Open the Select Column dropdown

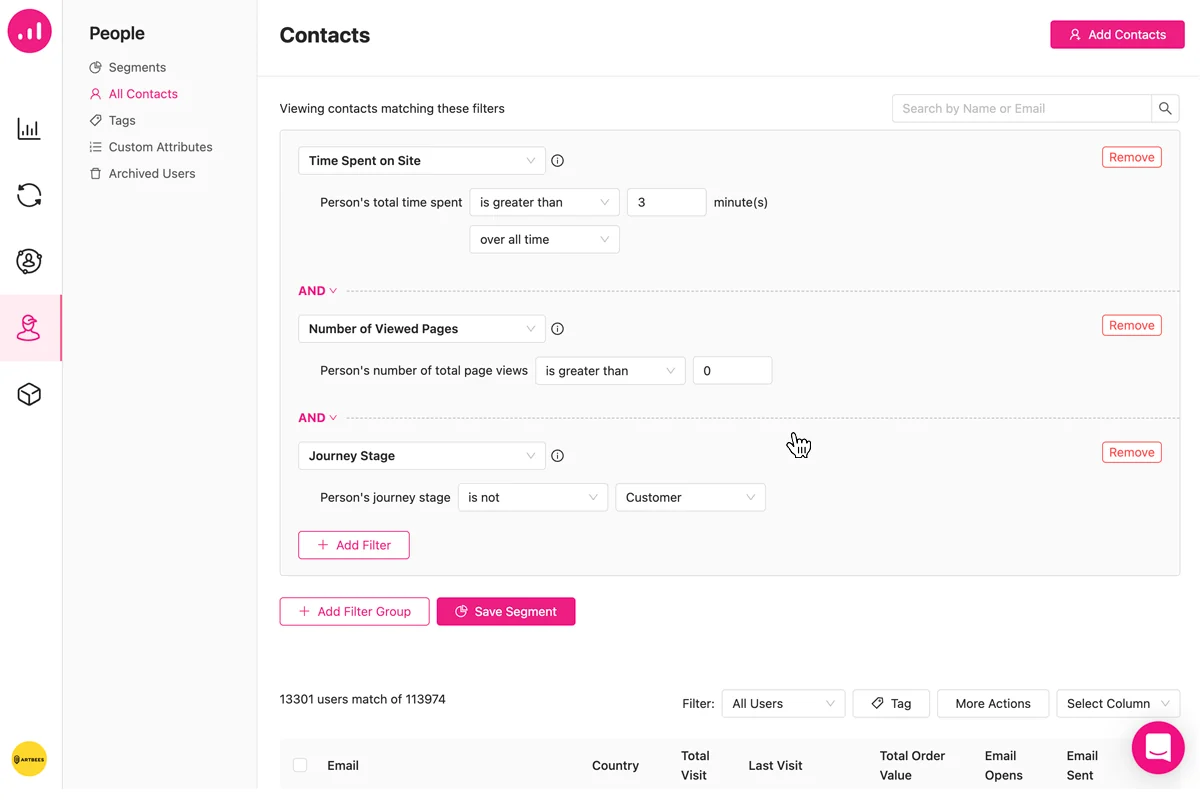1118,704
